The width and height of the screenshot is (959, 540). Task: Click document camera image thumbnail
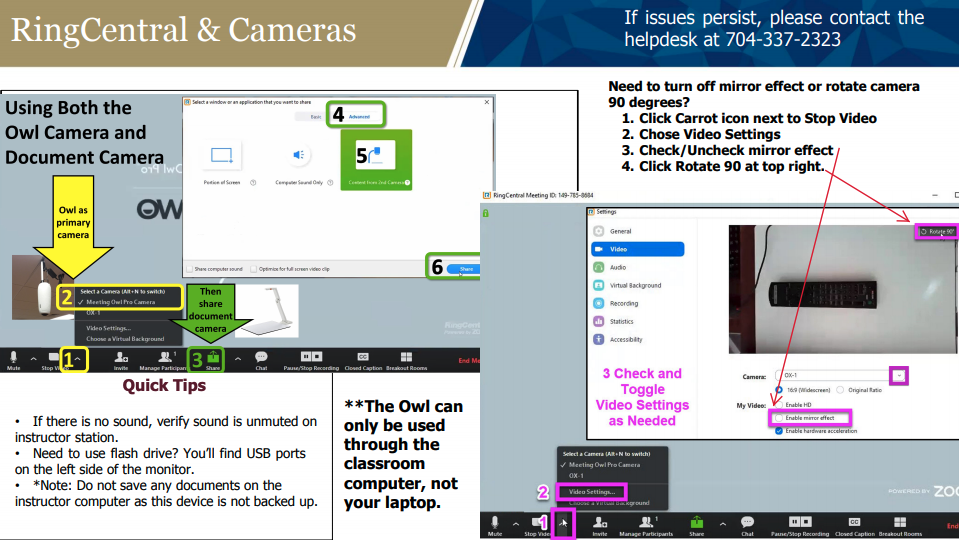[x=267, y=311]
